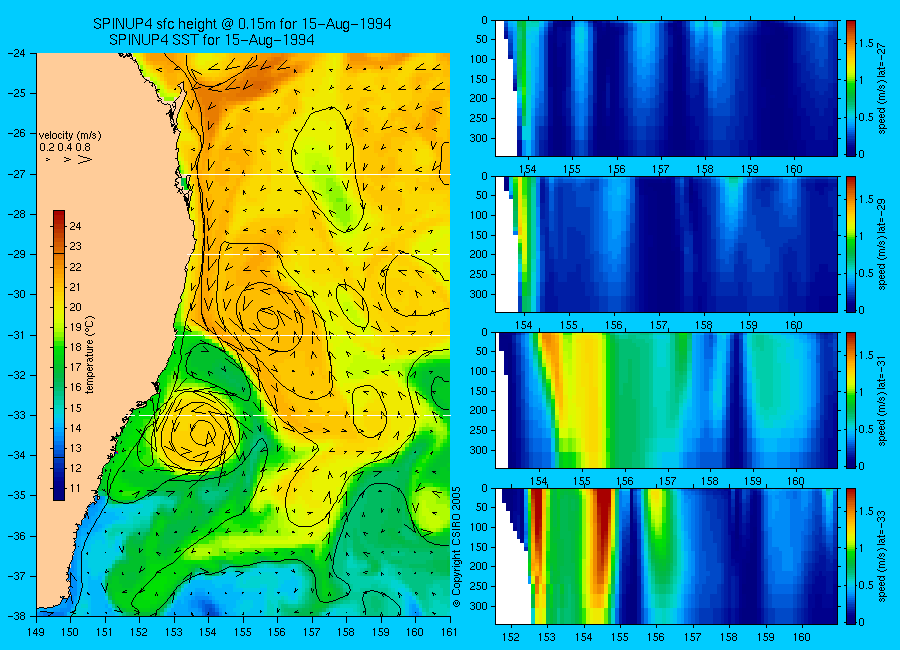The height and width of the screenshot is (650, 900).
Task: Click the -35 latitude tick on map axis
Action: click(18, 496)
